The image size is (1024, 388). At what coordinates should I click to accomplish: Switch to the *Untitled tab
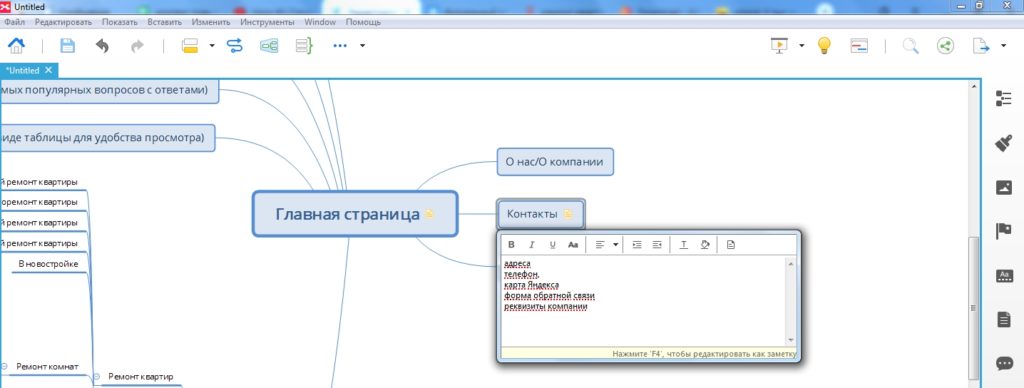[x=23, y=70]
